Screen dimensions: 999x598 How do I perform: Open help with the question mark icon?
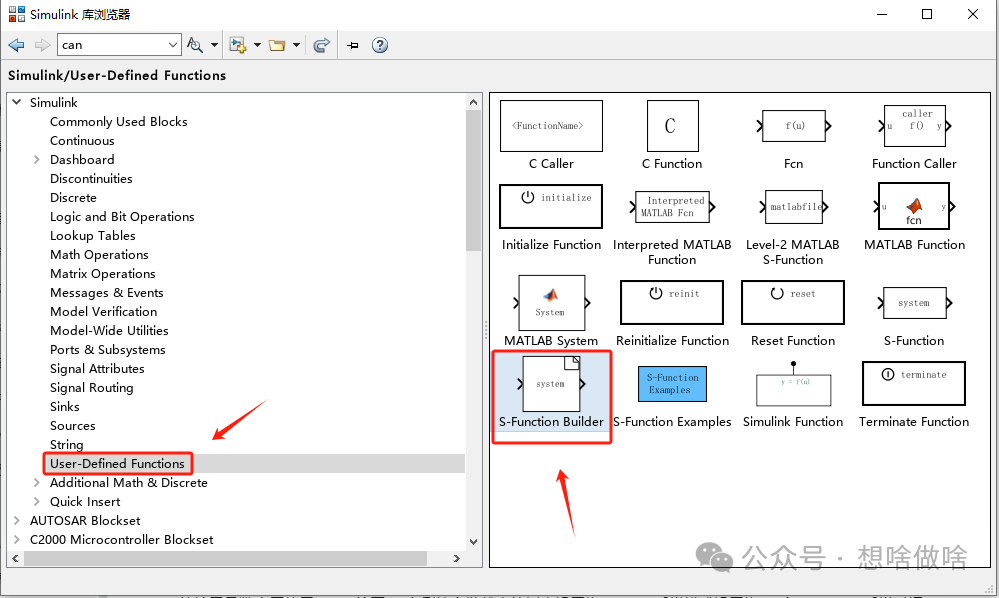(x=380, y=45)
